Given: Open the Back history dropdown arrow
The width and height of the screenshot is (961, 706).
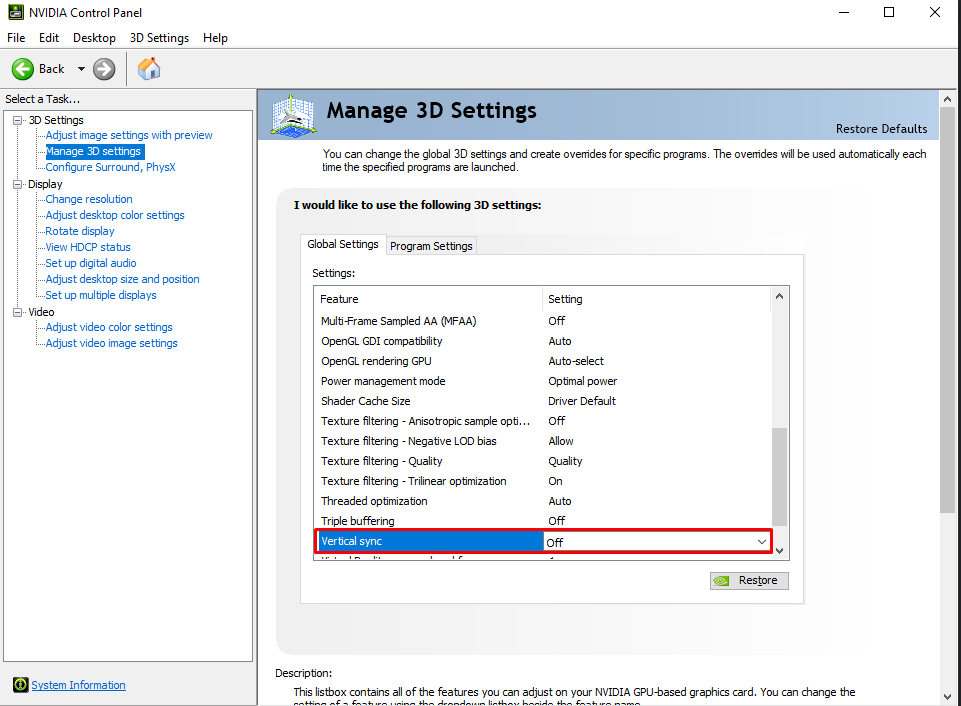Looking at the screenshot, I should (81, 69).
